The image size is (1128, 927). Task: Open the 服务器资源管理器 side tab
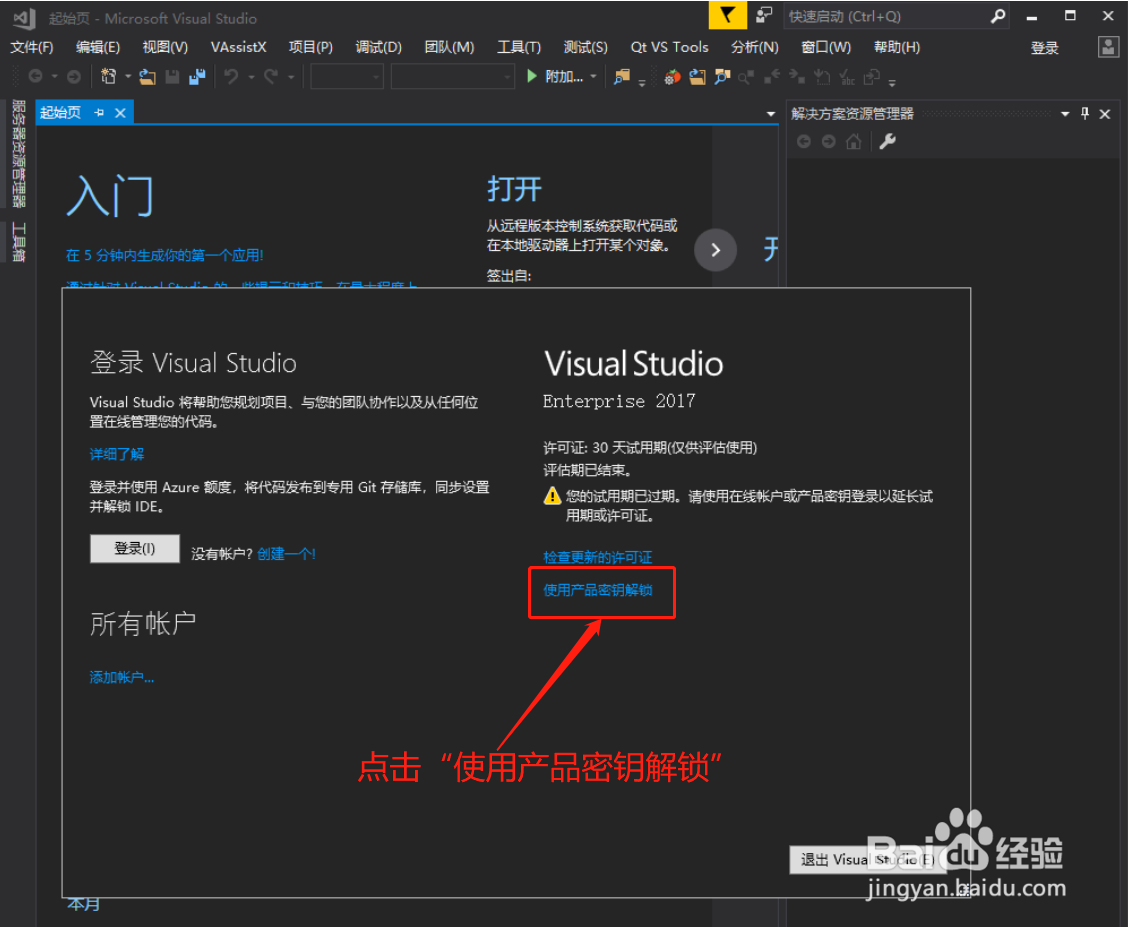tap(19, 153)
